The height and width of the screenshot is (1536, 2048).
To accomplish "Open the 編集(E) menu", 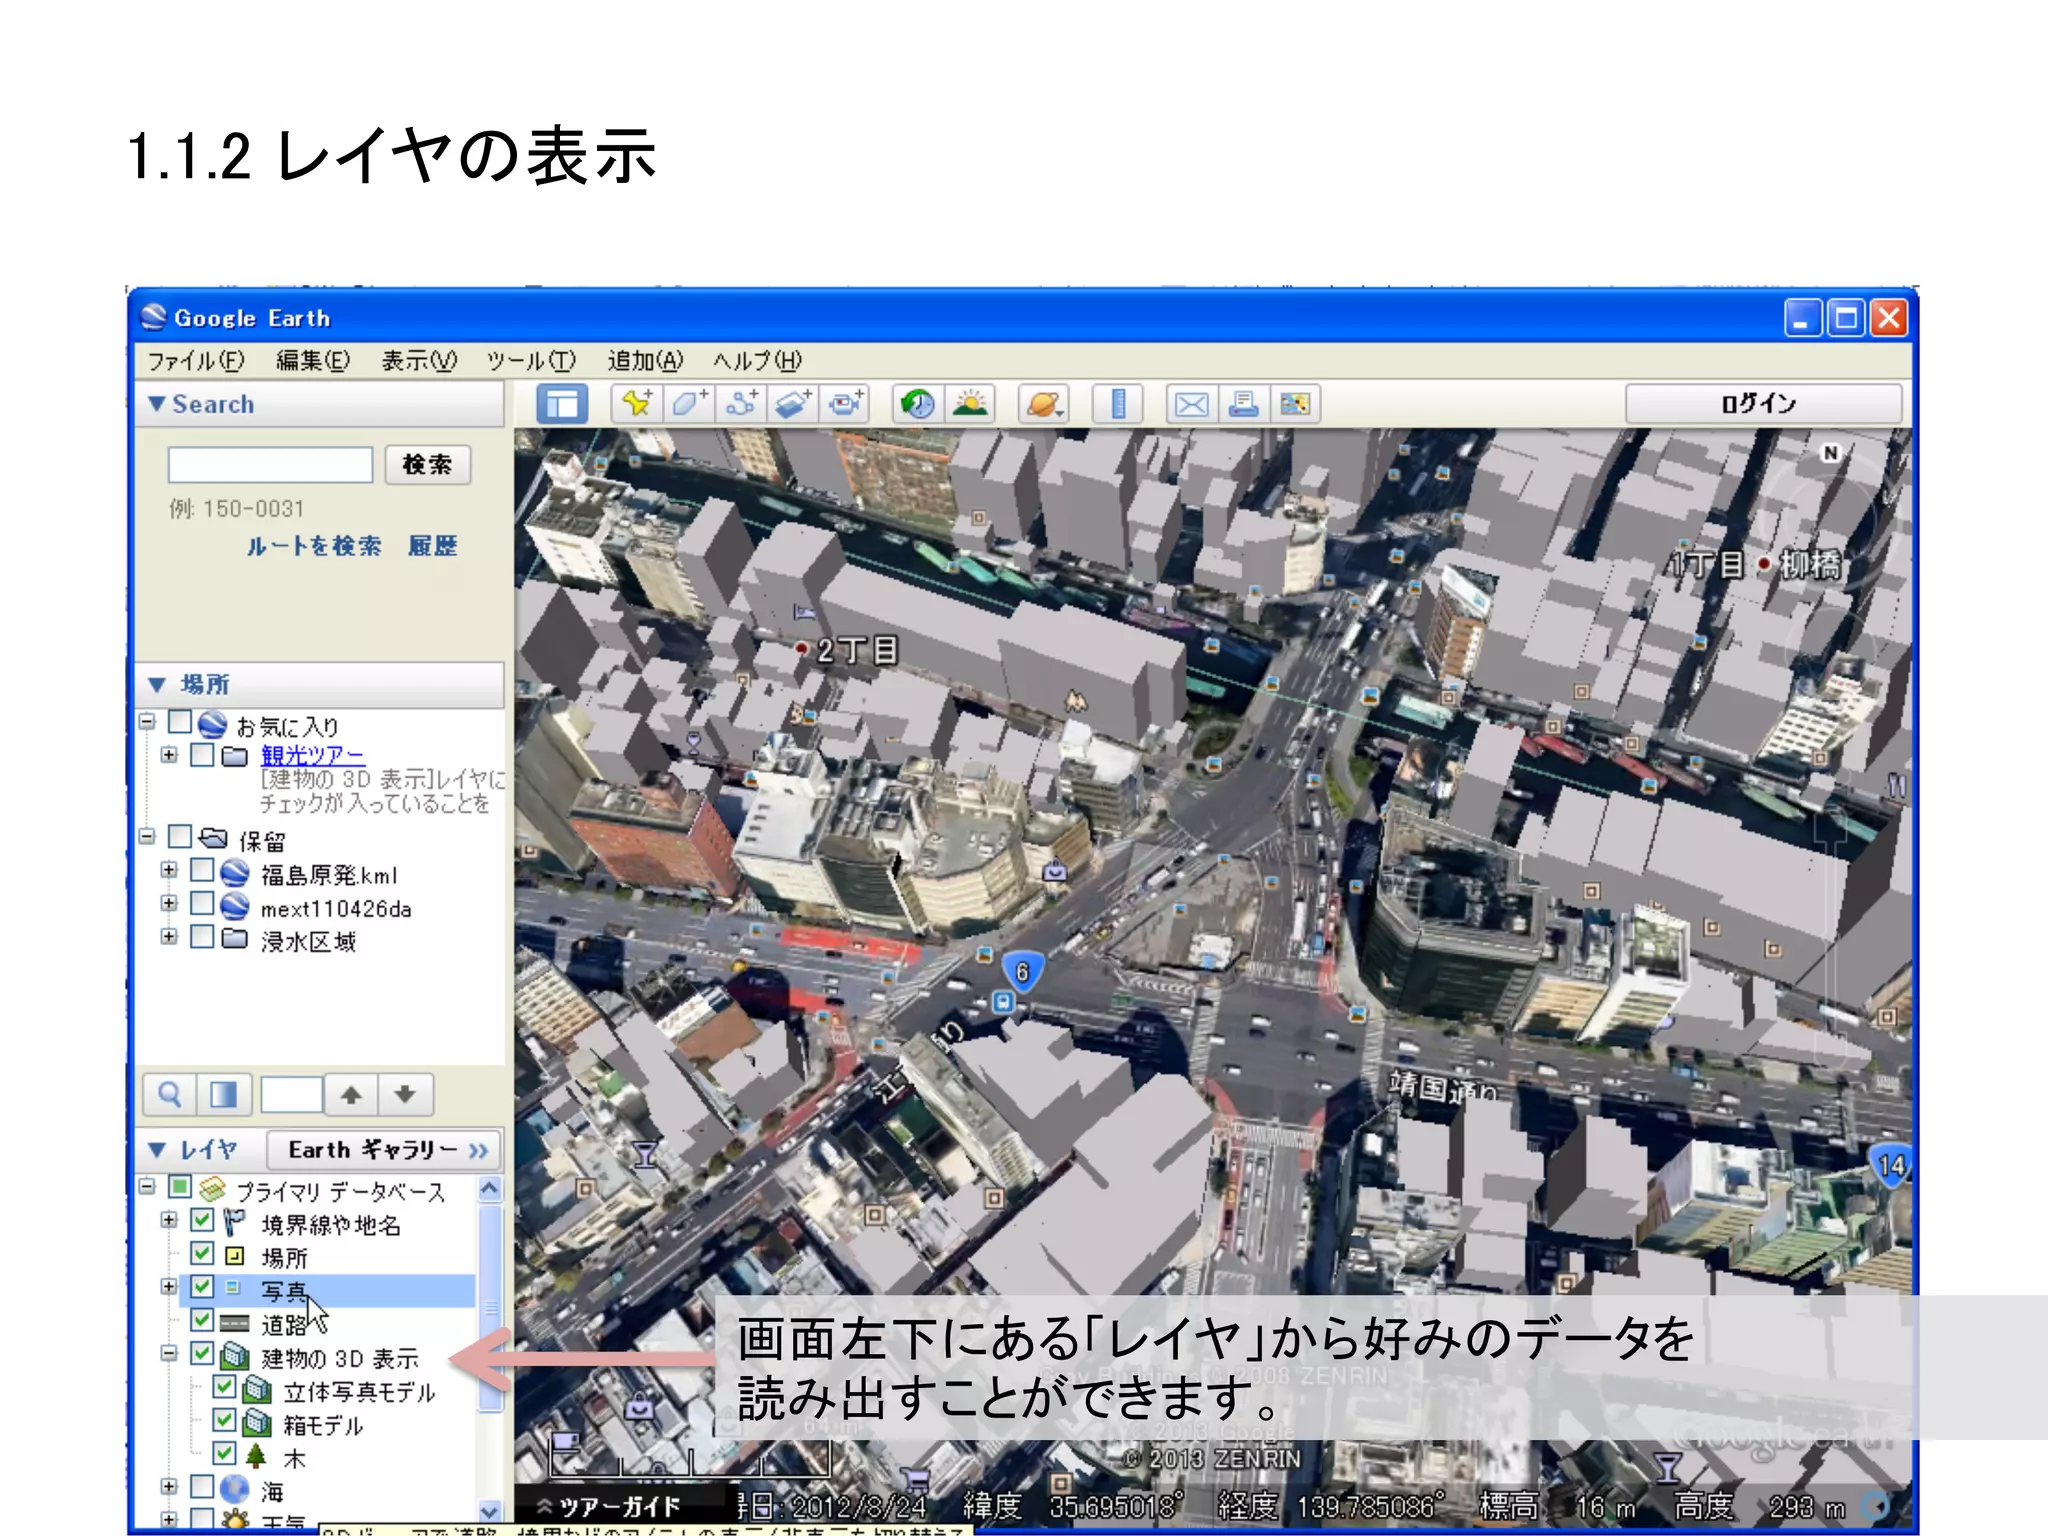I will tap(313, 361).
